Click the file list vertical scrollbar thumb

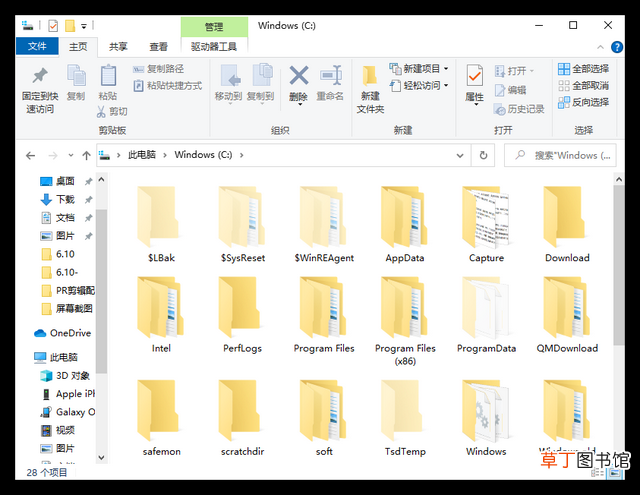pyautogui.click(x=619, y=265)
